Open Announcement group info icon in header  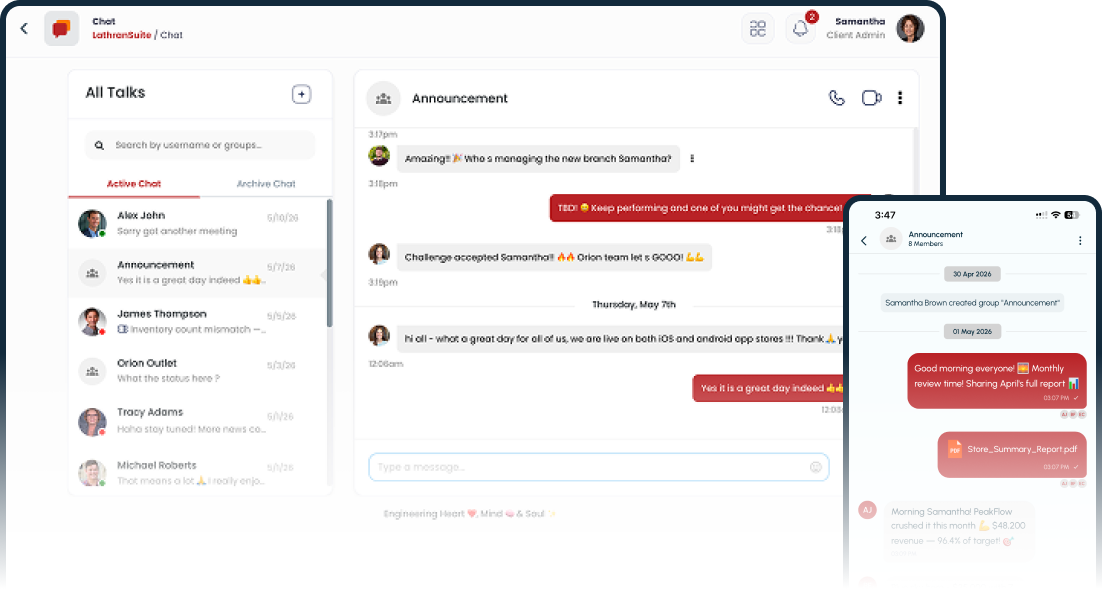coord(383,98)
